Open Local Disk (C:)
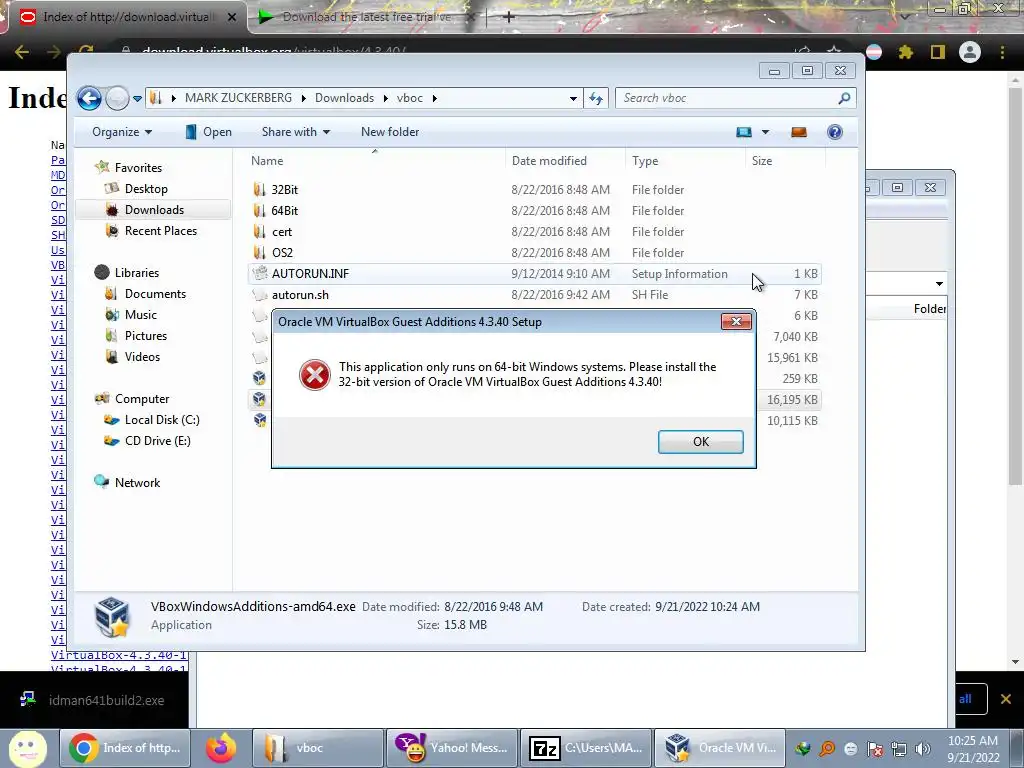This screenshot has width=1024, height=768. click(x=162, y=420)
